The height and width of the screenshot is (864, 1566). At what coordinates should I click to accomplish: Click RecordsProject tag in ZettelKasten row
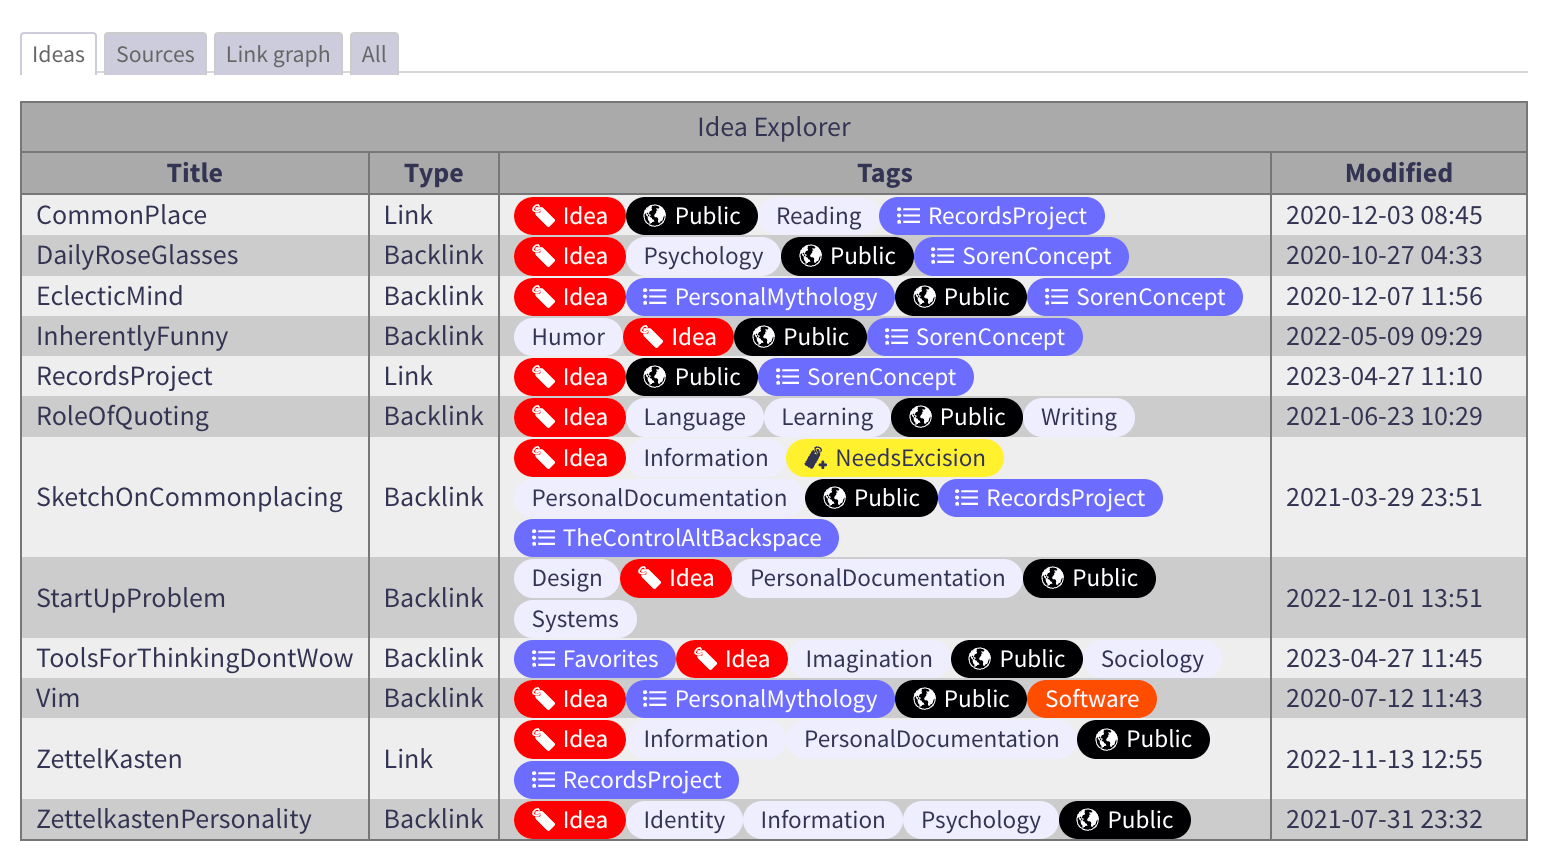[x=626, y=780]
